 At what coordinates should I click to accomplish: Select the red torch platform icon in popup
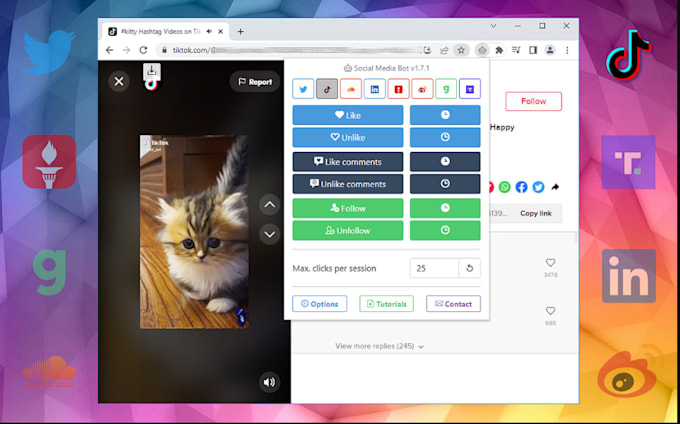click(x=399, y=89)
